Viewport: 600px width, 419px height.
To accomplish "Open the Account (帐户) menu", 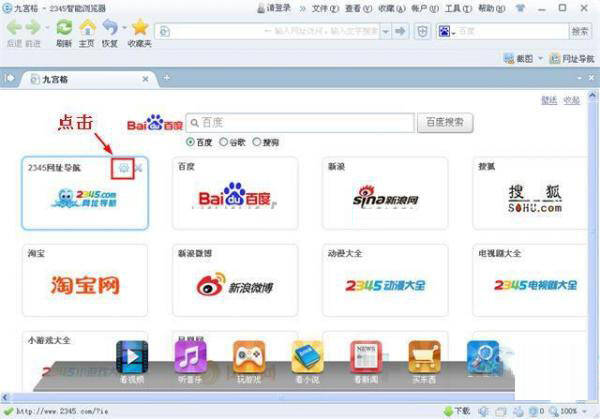I will 425,8.
